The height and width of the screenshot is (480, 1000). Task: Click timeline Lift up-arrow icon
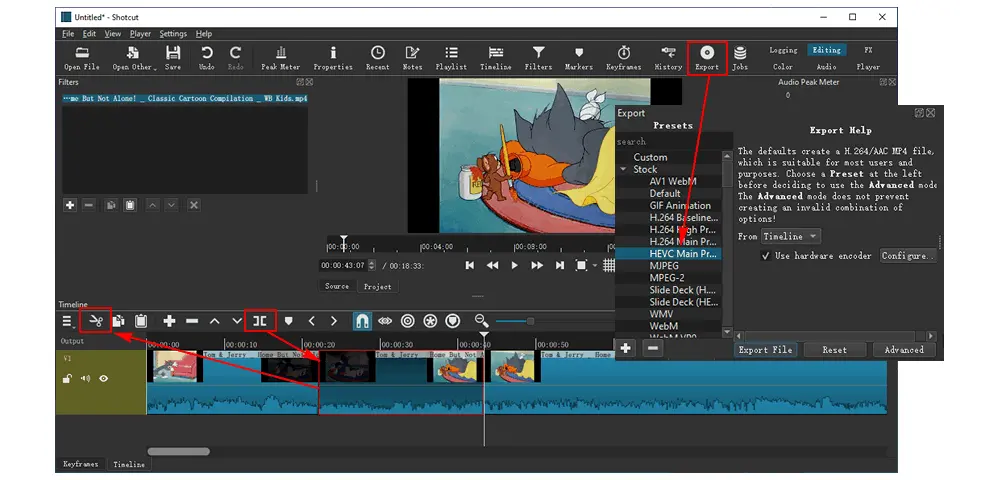(x=215, y=321)
